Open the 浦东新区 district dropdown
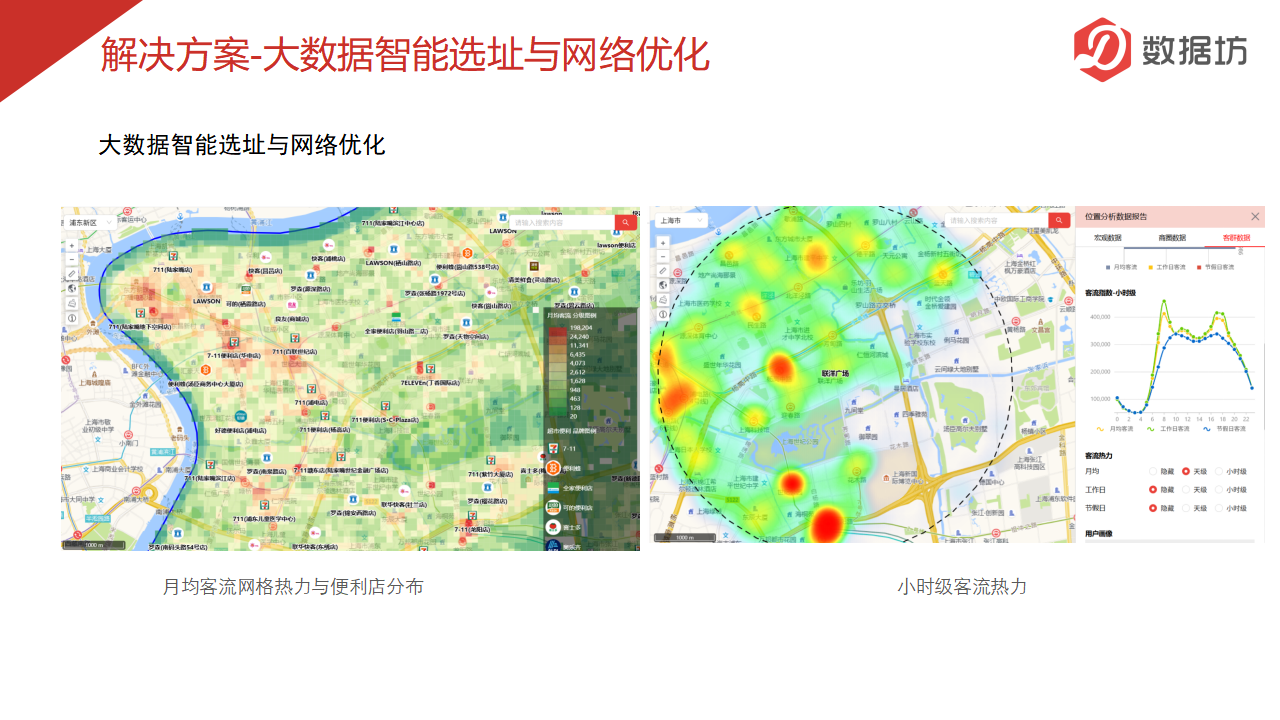The image size is (1280, 720). click(x=90, y=222)
